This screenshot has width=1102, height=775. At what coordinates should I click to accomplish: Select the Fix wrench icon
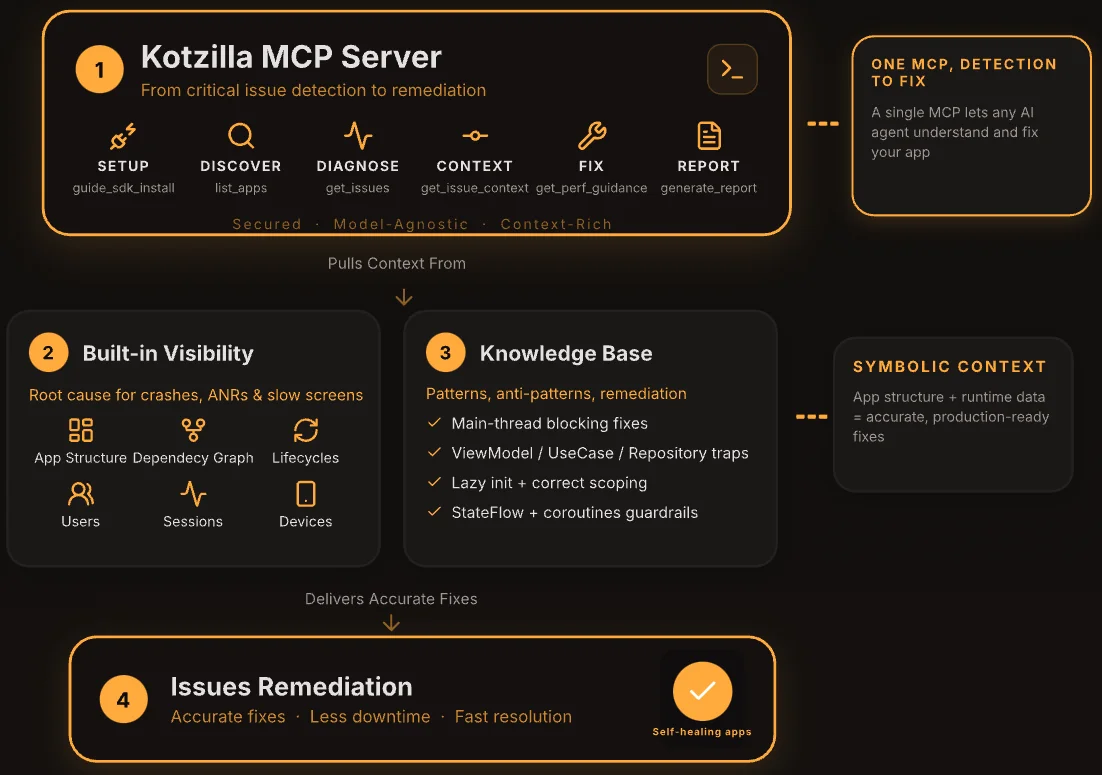coord(592,136)
